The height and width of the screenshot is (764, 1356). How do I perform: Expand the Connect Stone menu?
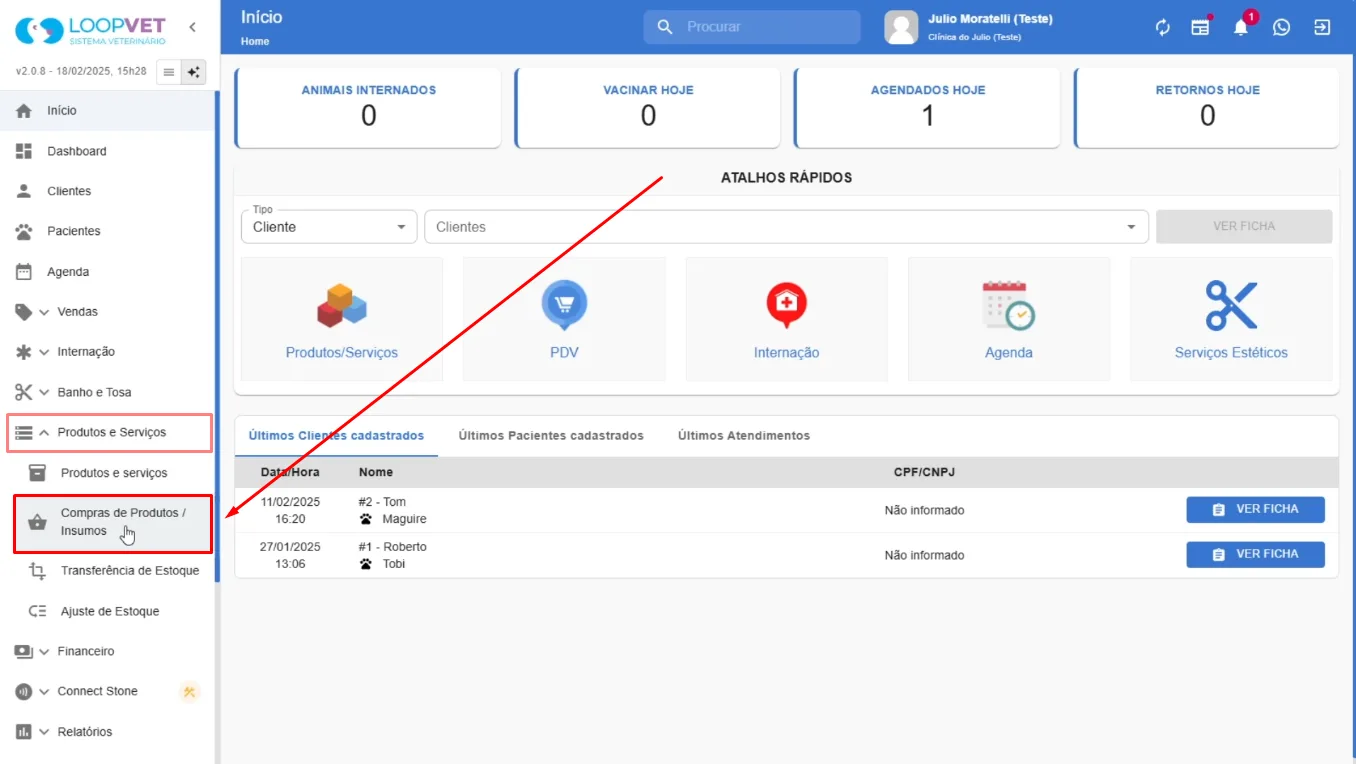point(108,691)
